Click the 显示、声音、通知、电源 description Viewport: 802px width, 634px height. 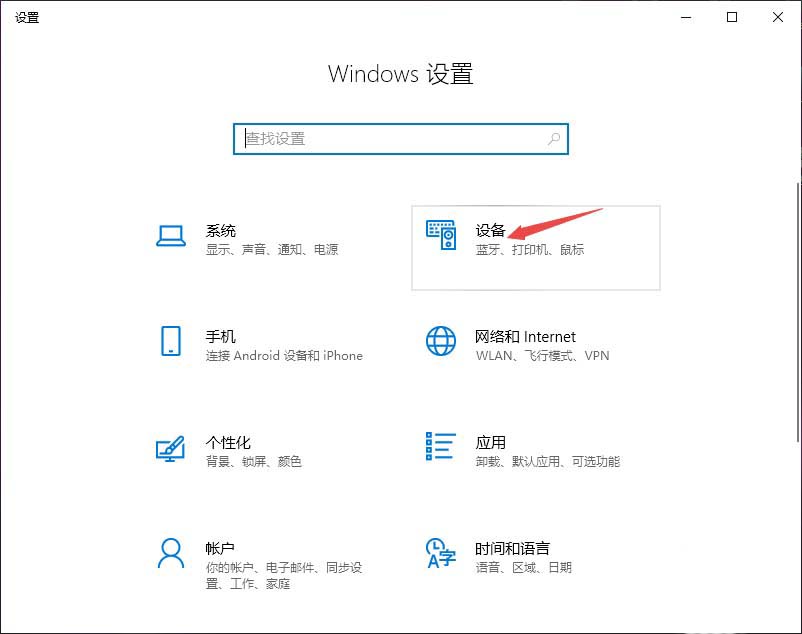click(272, 250)
